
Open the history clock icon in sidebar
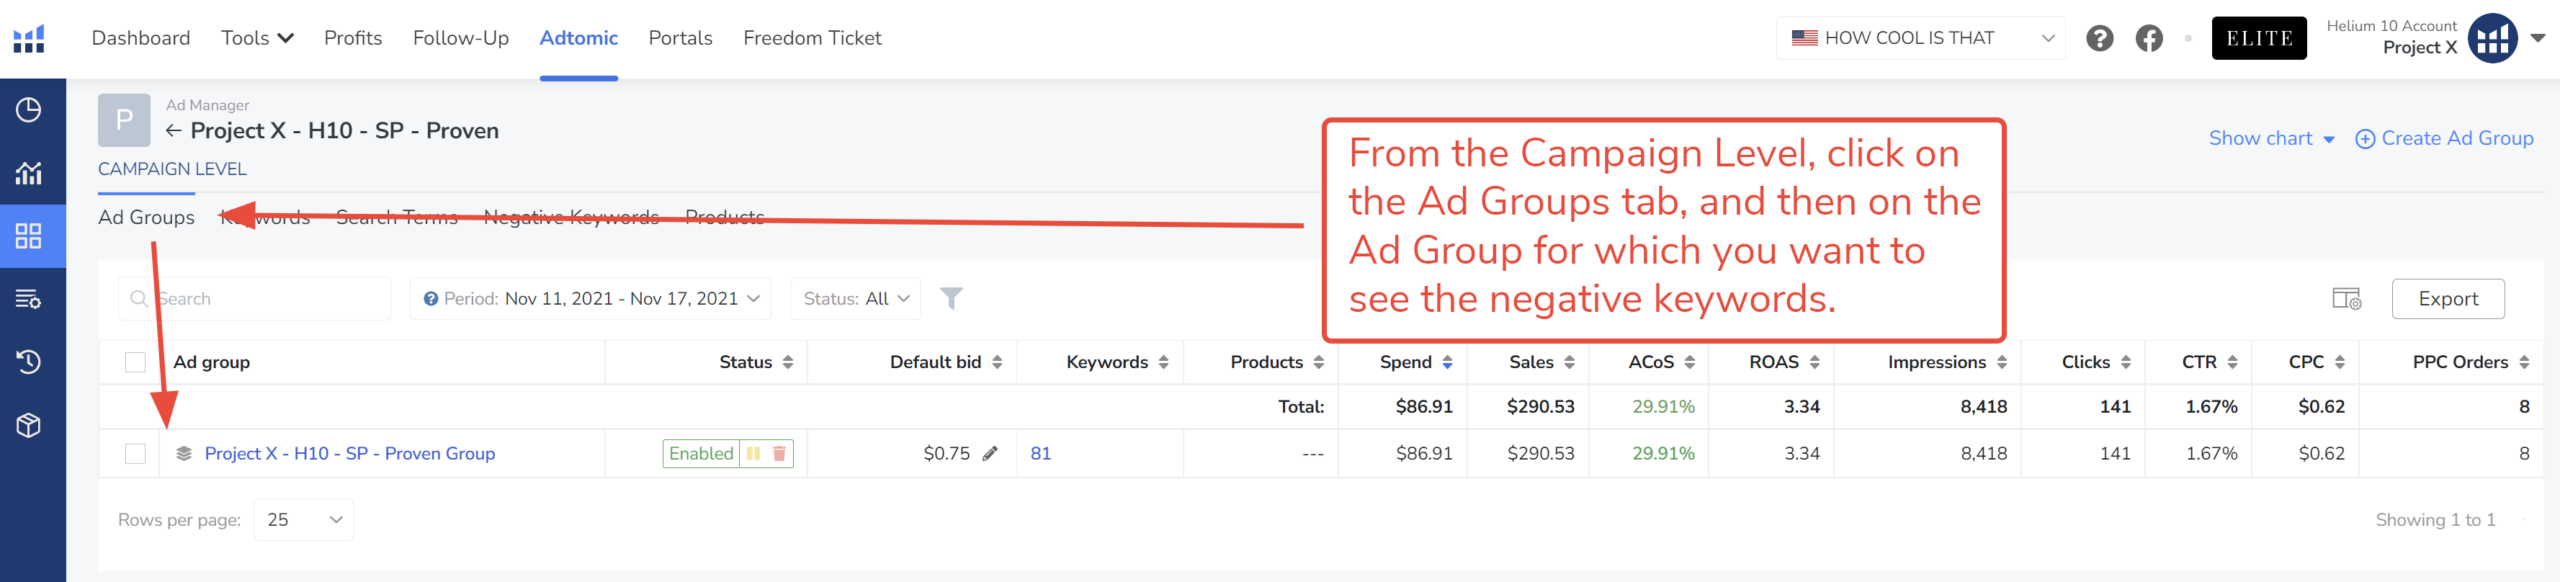pyautogui.click(x=29, y=361)
